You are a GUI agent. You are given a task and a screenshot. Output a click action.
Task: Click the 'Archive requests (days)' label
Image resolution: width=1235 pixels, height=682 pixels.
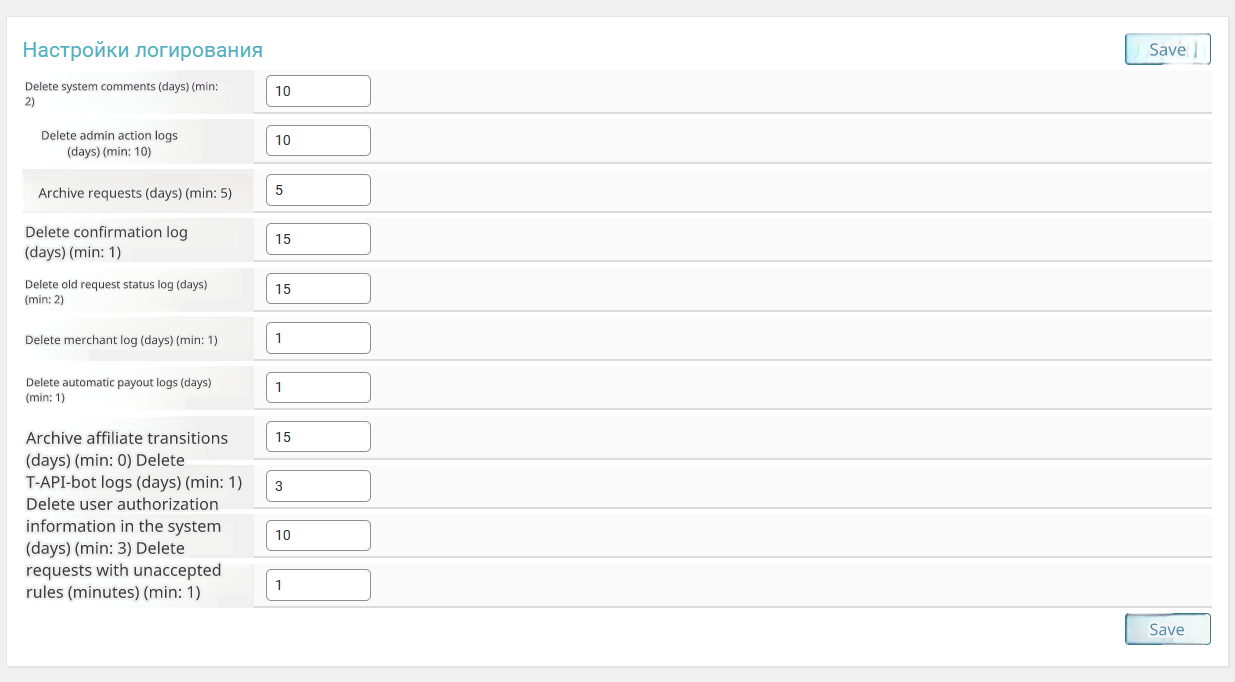point(135,193)
